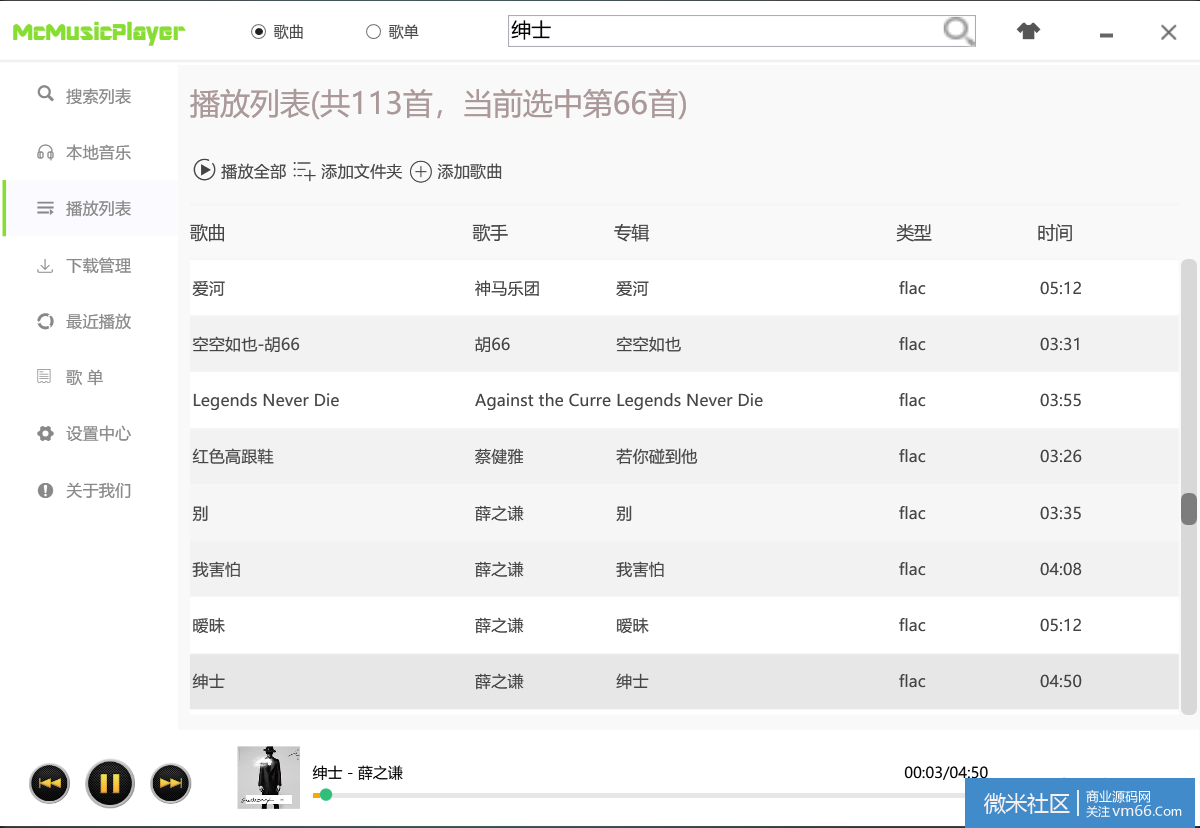Click album 若你碰到他 cell

pyautogui.click(x=656, y=456)
